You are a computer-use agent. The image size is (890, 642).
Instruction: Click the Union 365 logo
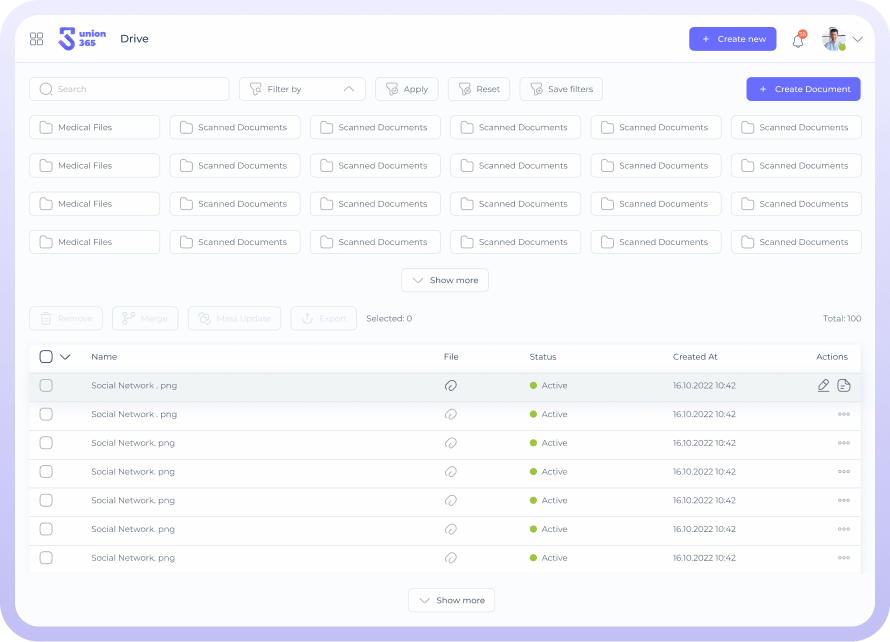tap(82, 39)
